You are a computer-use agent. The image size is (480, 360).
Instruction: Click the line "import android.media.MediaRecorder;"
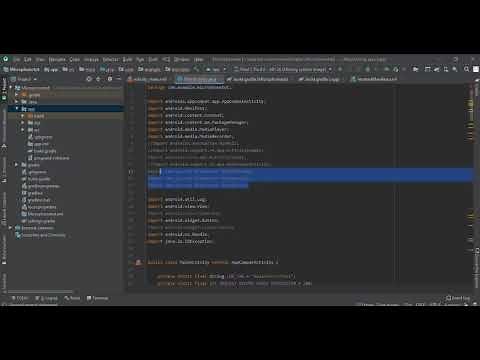pyautogui.click(x=191, y=136)
